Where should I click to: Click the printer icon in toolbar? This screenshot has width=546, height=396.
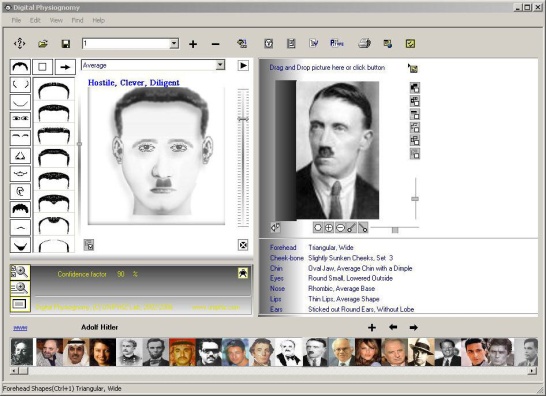point(364,44)
